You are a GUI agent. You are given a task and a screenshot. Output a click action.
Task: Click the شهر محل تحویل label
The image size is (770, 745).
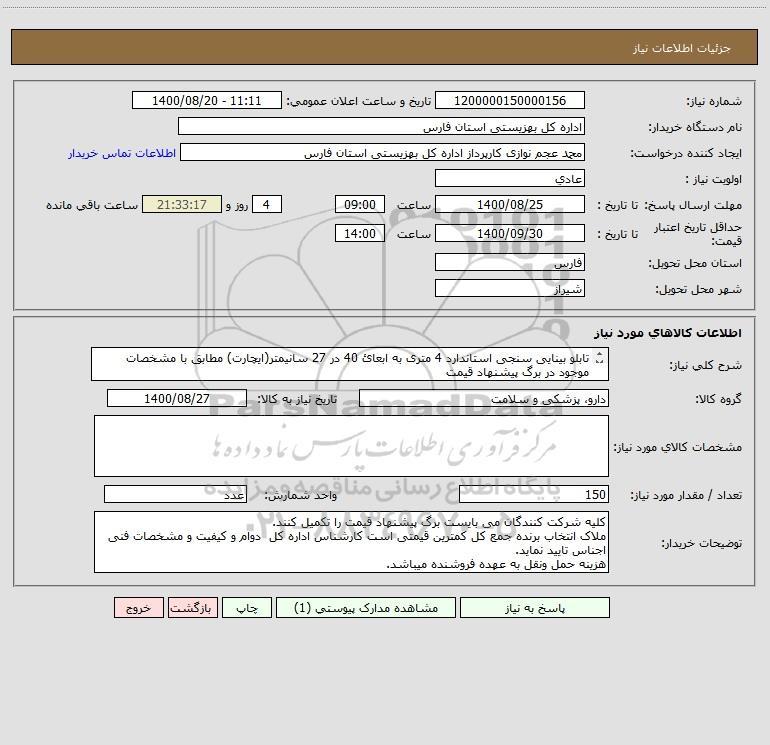[x=699, y=289]
